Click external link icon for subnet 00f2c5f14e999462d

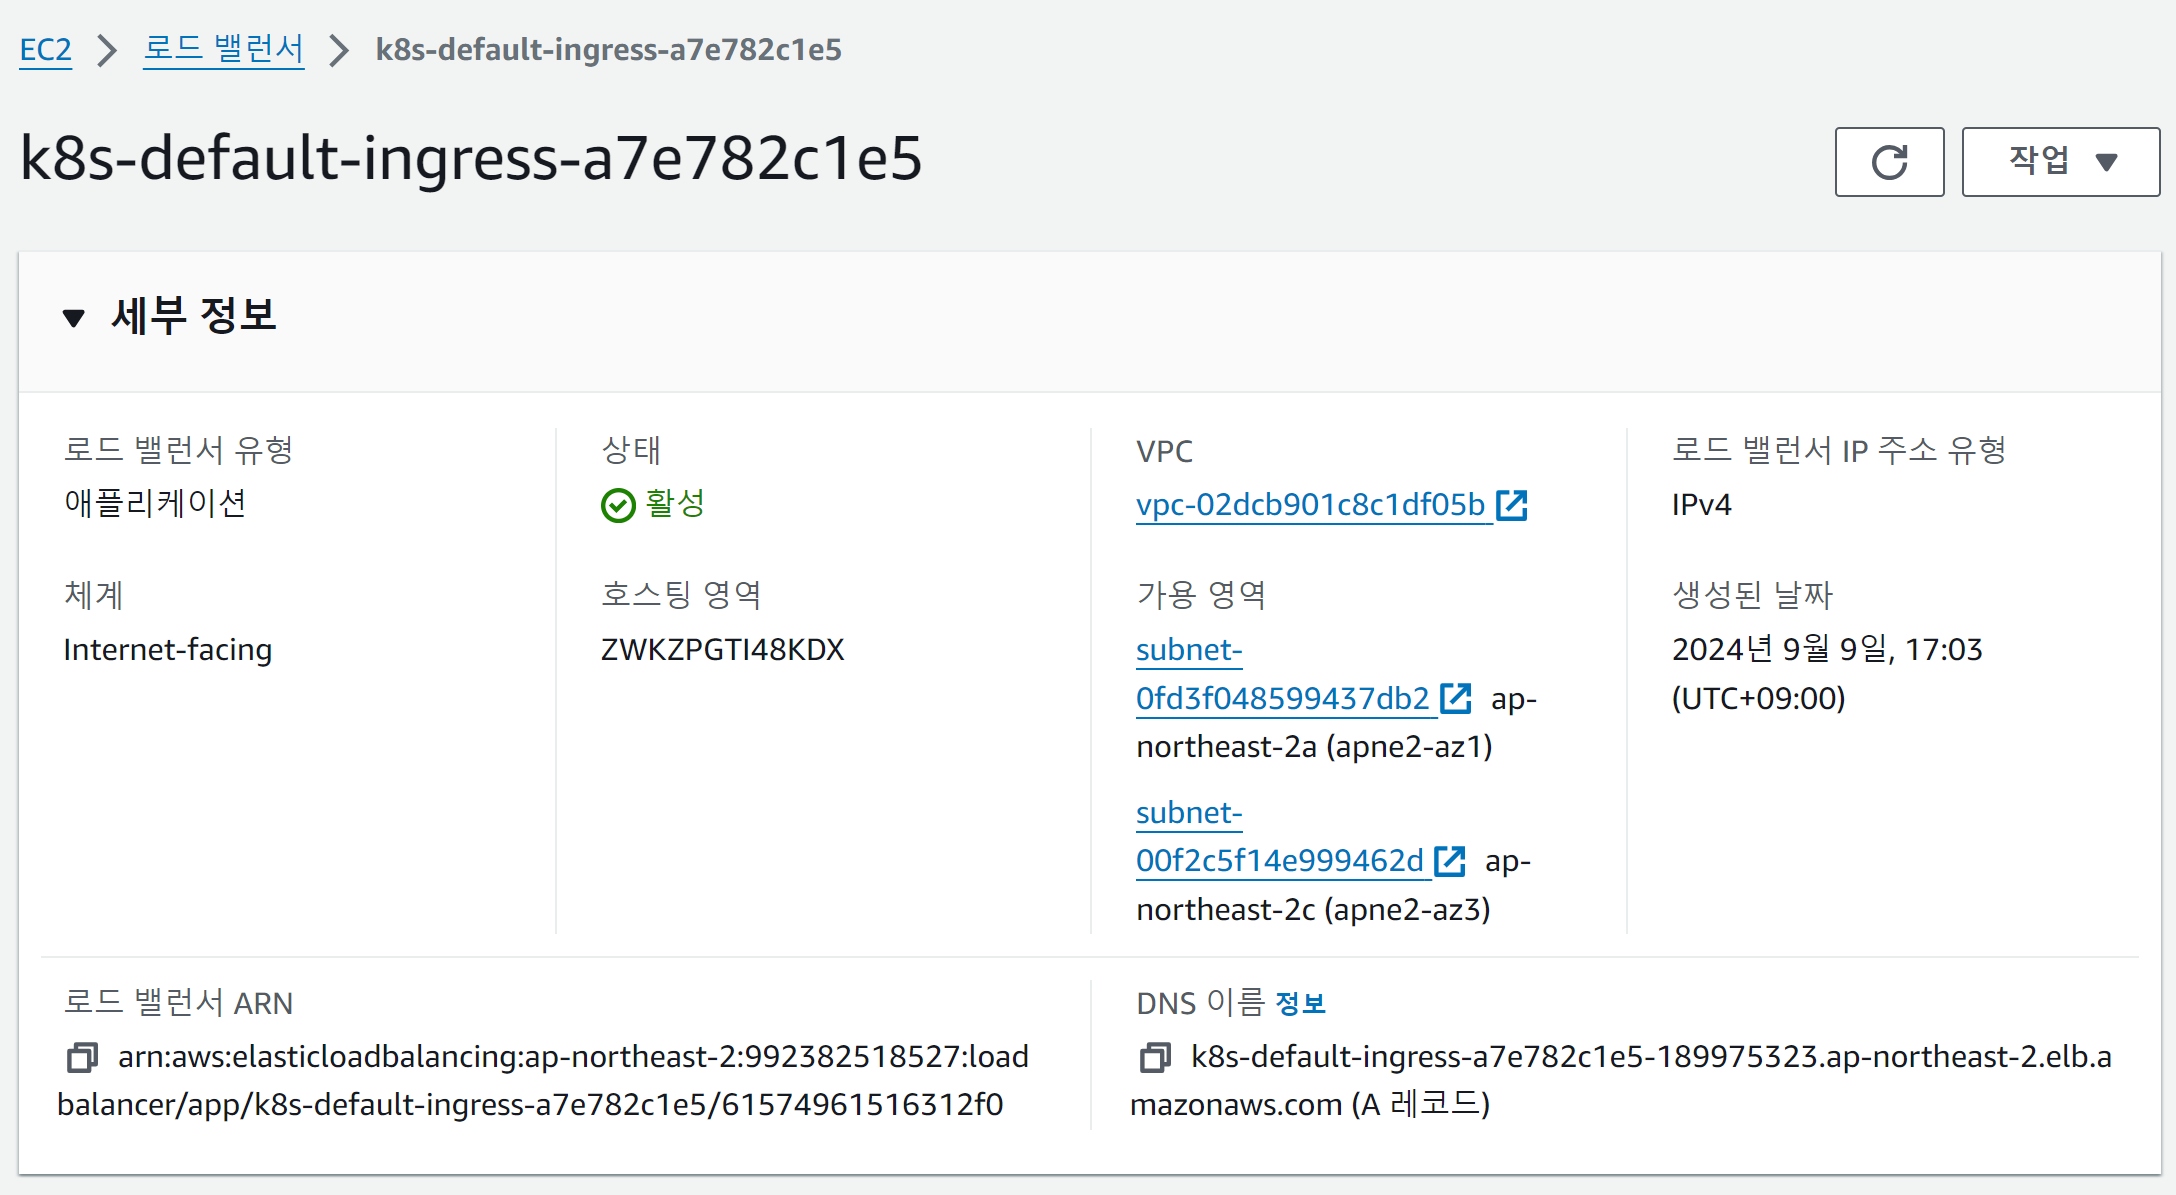click(1449, 861)
